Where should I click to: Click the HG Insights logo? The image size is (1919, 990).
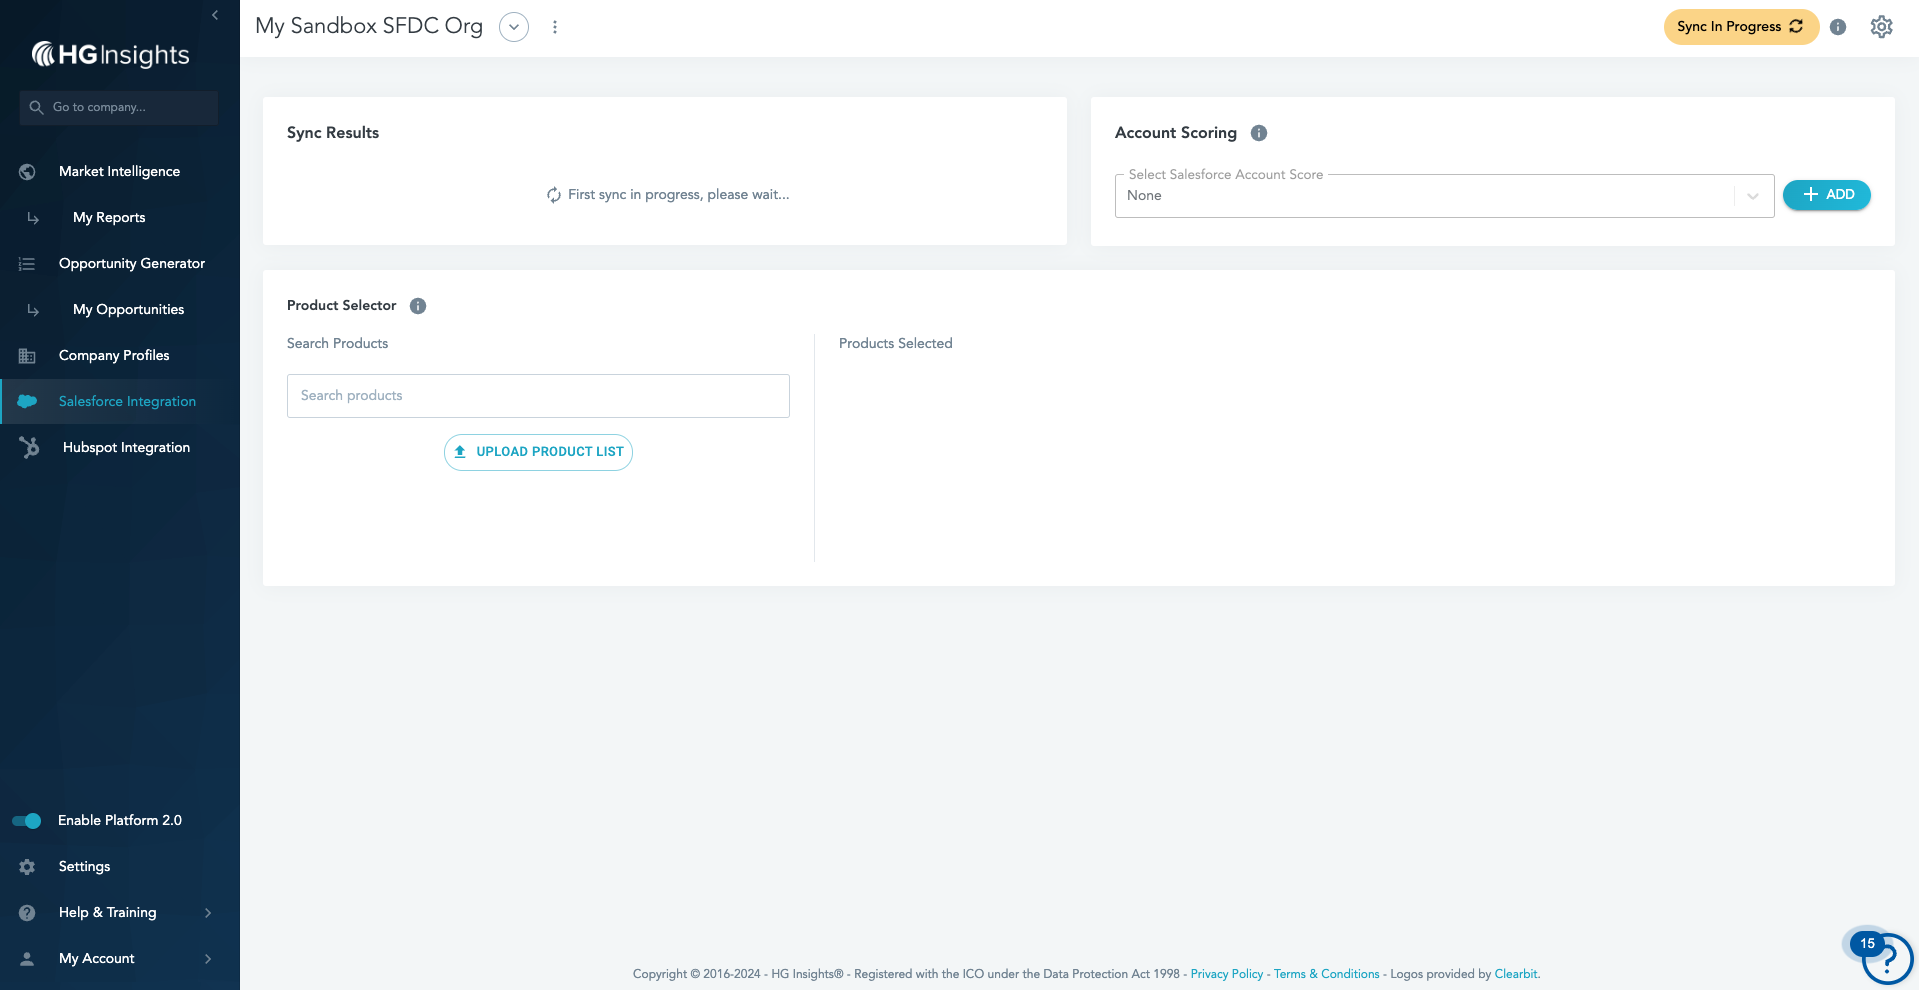(110, 54)
